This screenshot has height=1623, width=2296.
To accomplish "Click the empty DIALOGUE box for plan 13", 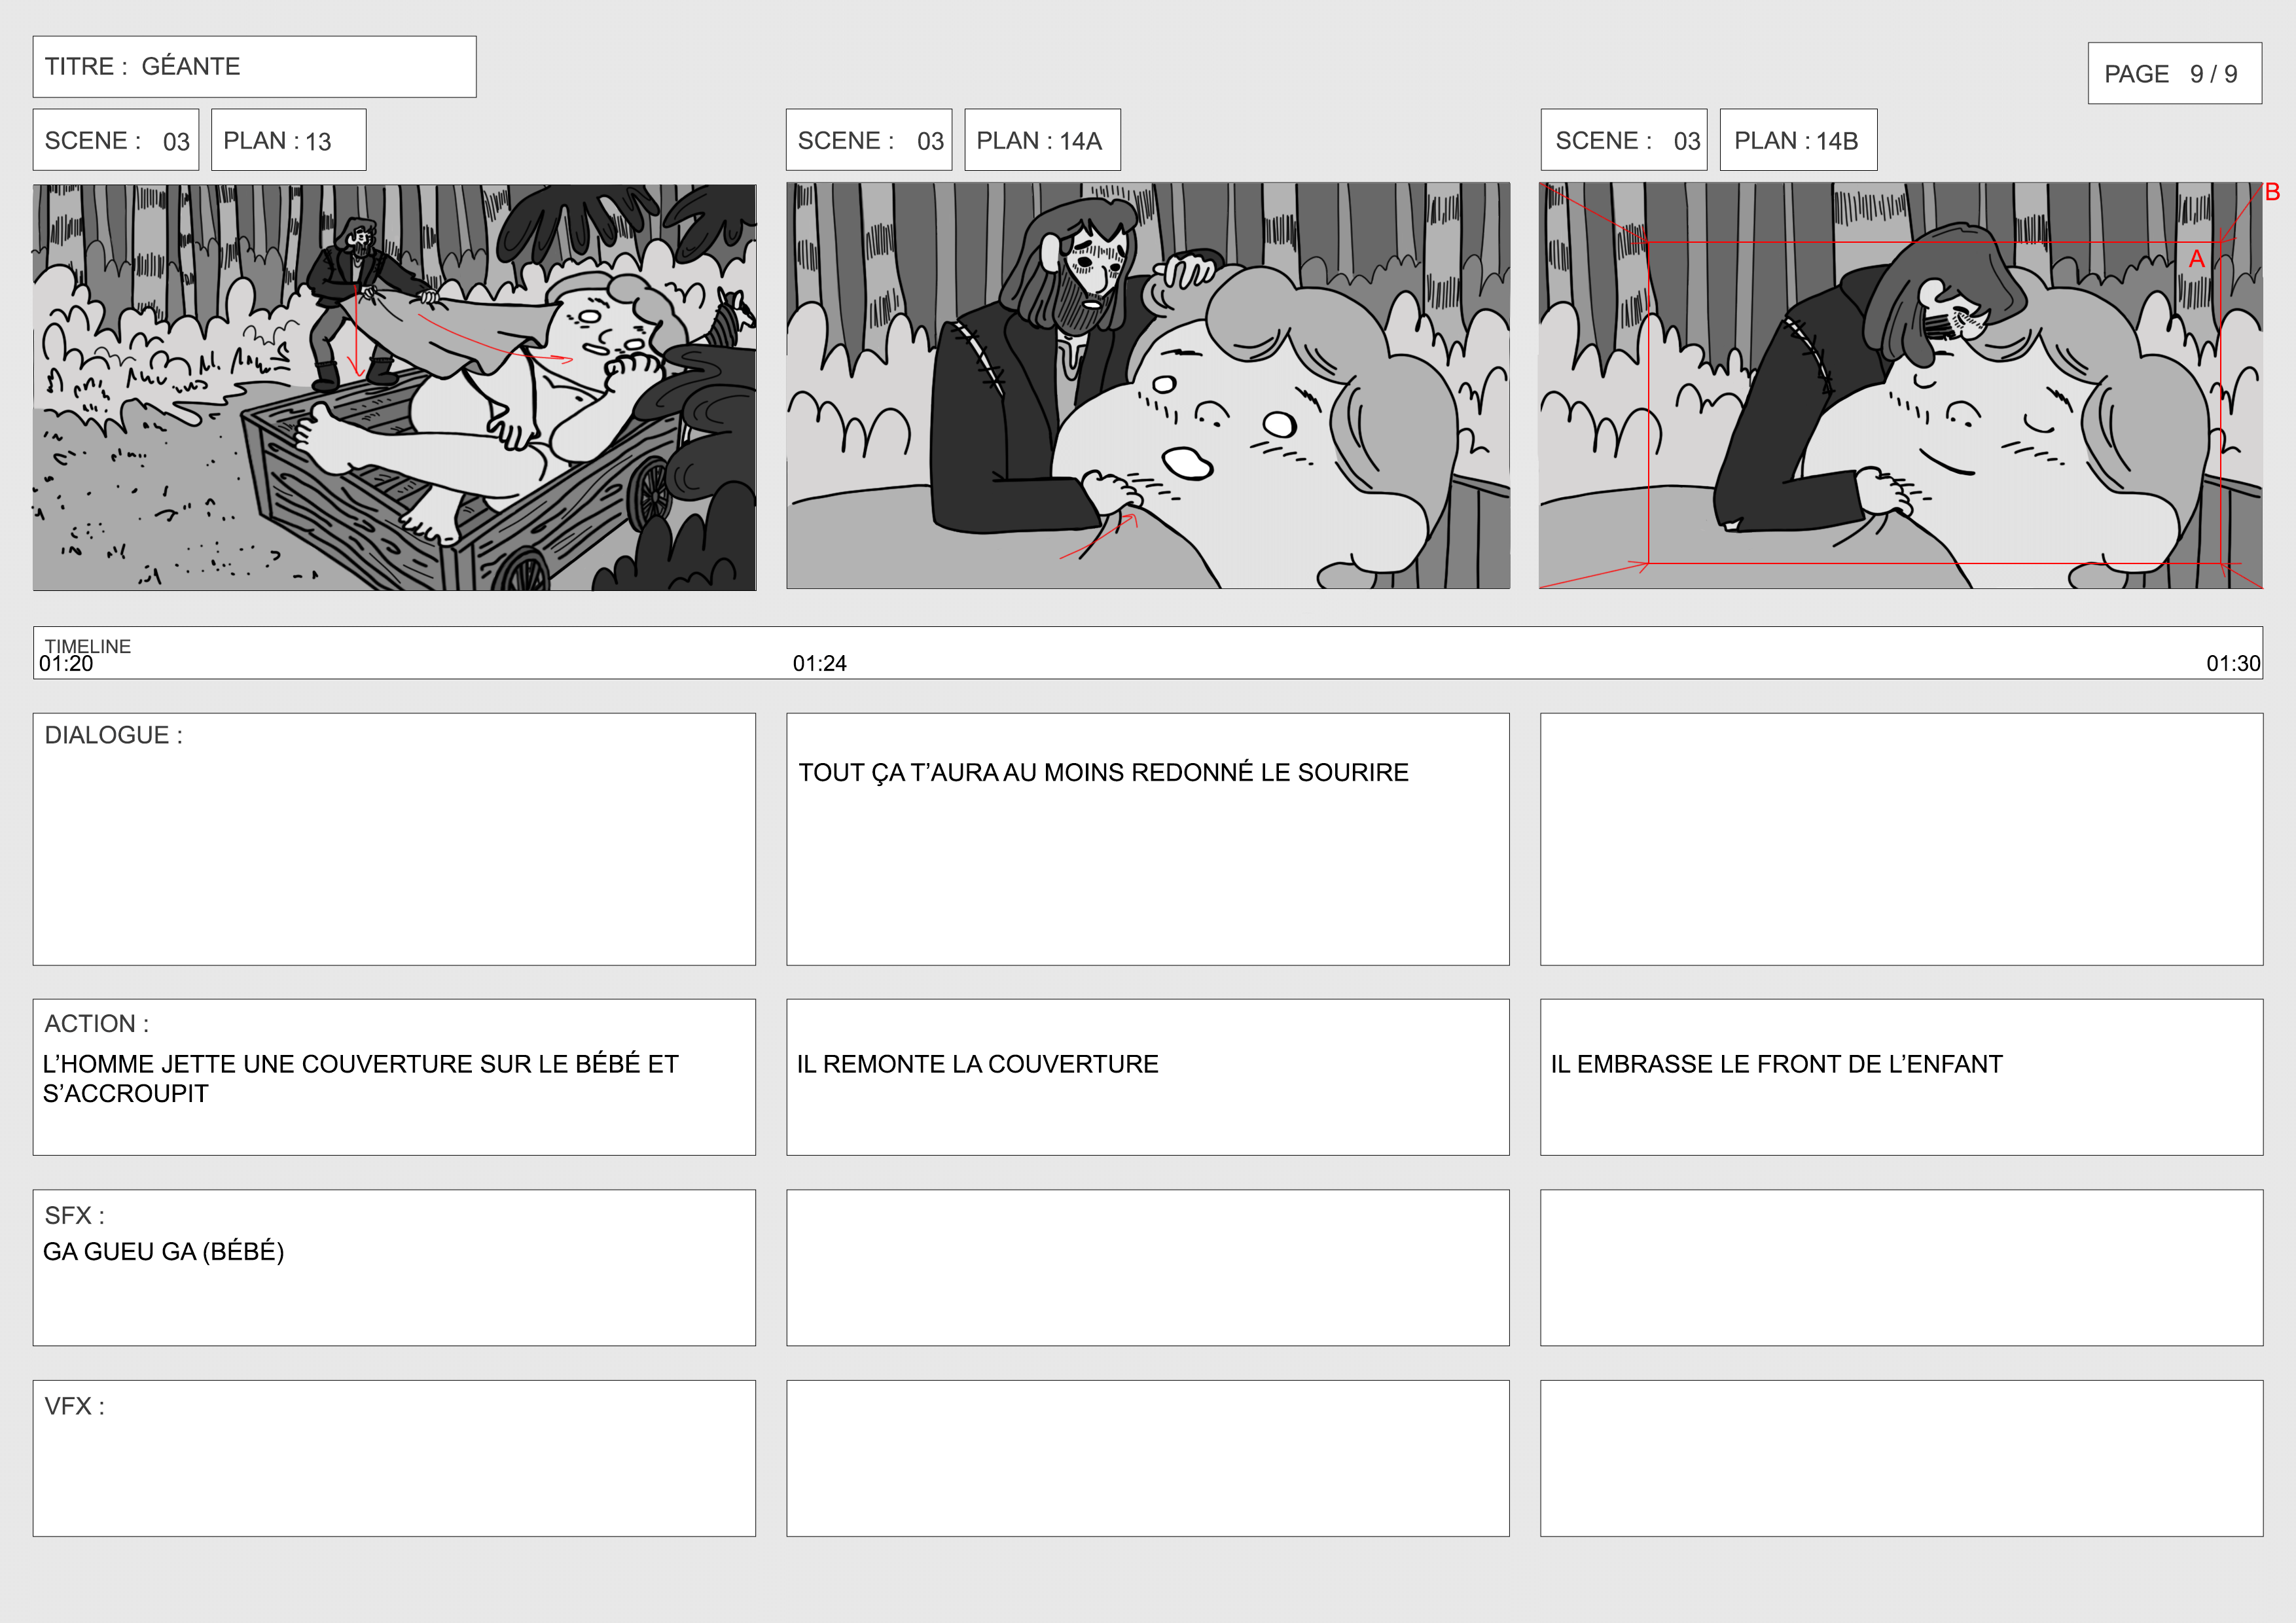I will (x=394, y=839).
